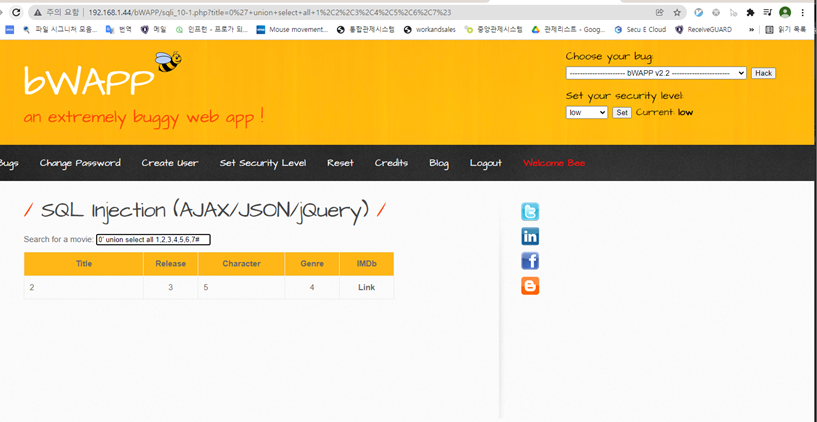The height and width of the screenshot is (422, 817).
Task: Open the 메일 bookmark
Action: point(154,30)
